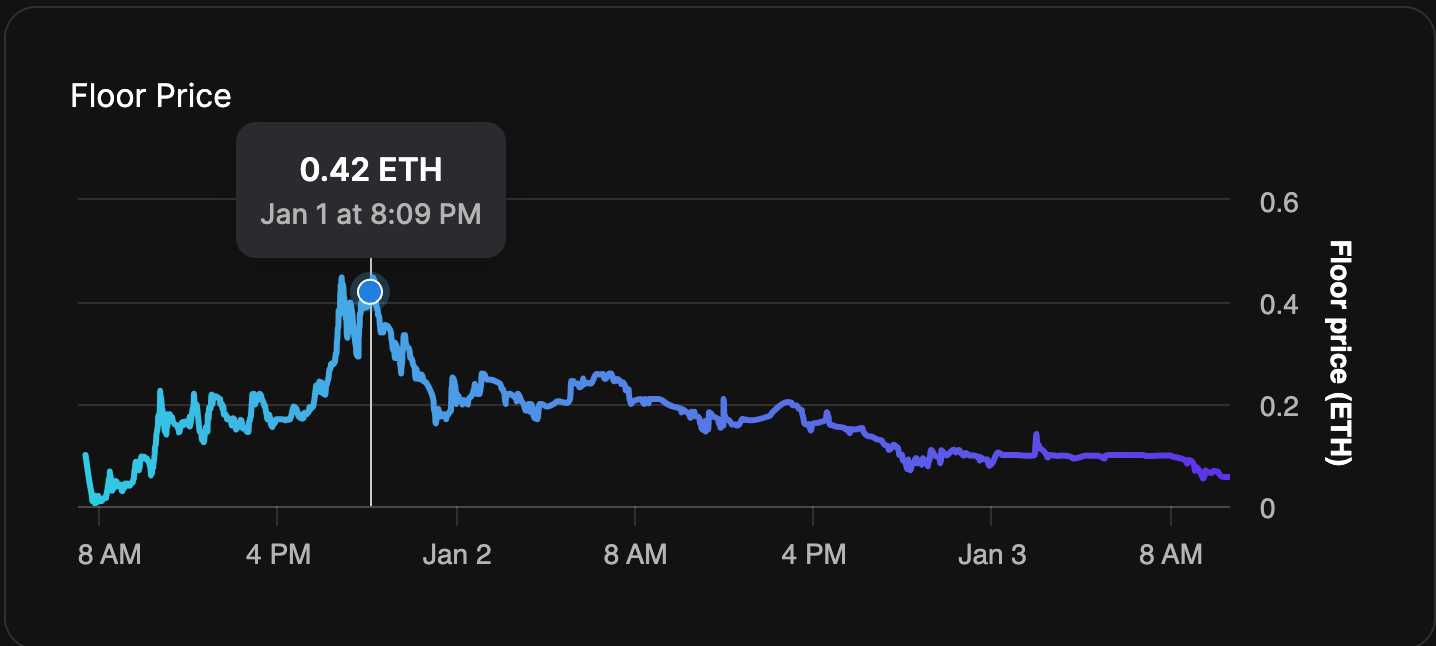Click the first "4 PM" x-axis label
This screenshot has width=1436, height=646.
point(278,555)
